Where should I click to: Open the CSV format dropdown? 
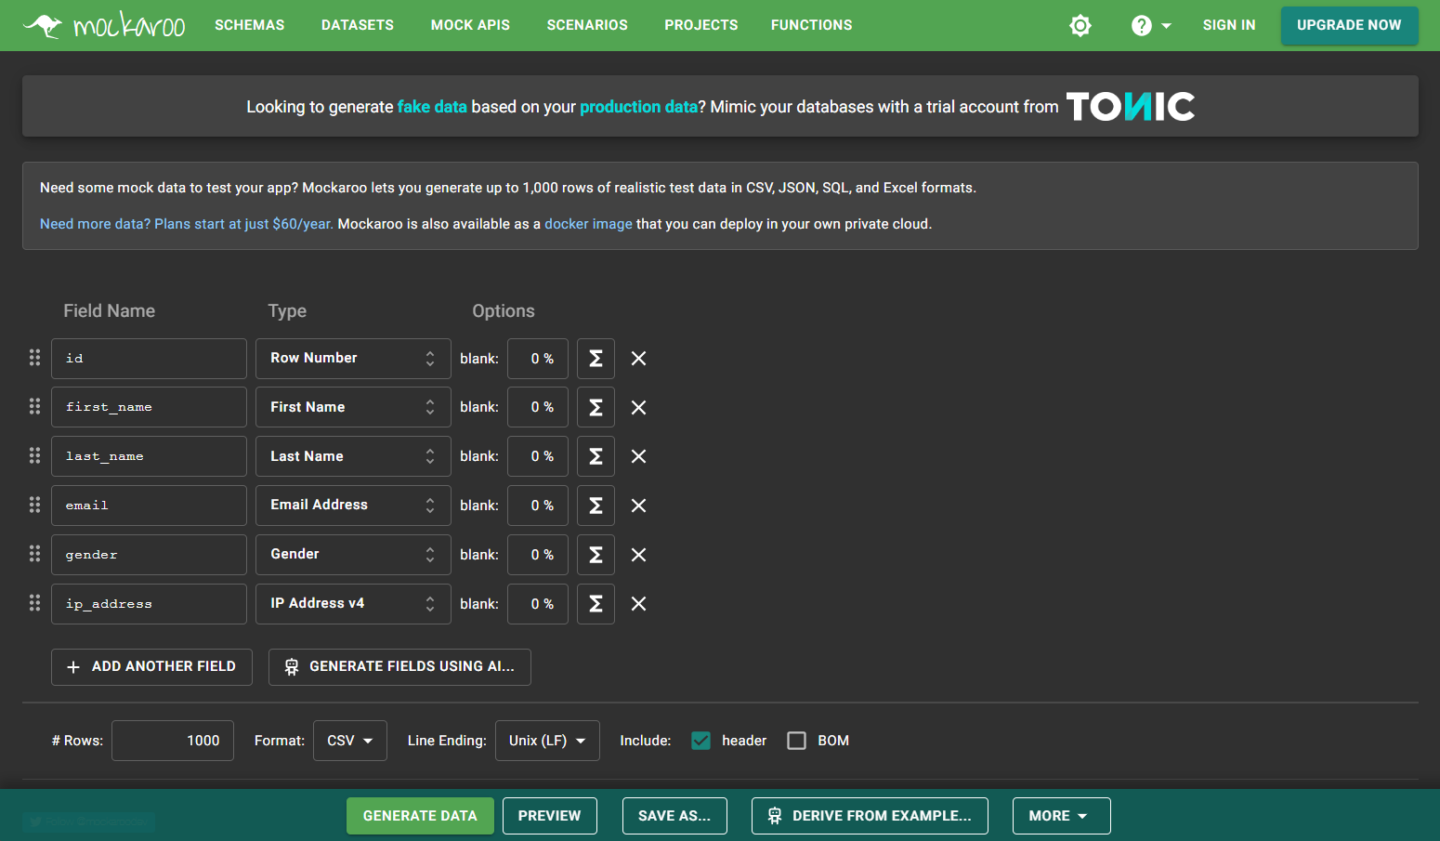click(x=350, y=740)
